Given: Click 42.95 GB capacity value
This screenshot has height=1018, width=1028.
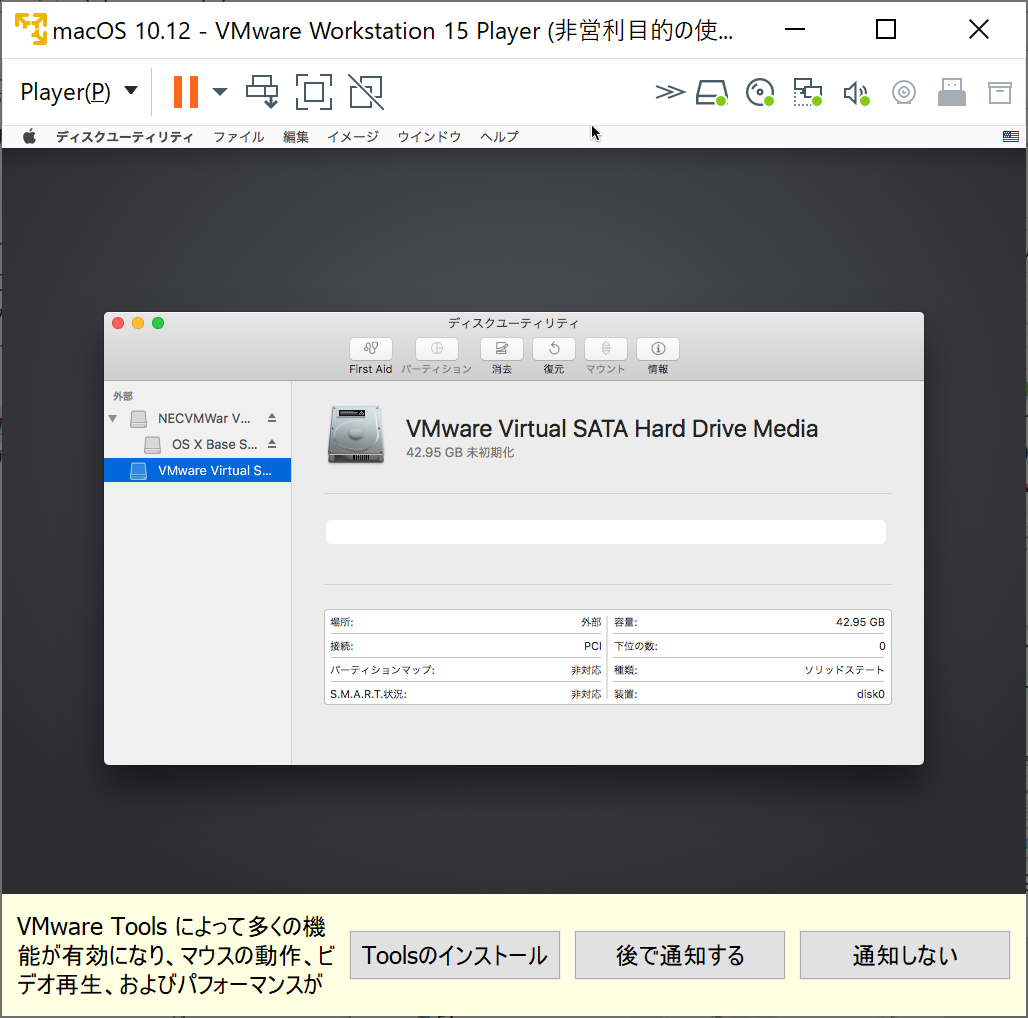Looking at the screenshot, I should tap(860, 622).
